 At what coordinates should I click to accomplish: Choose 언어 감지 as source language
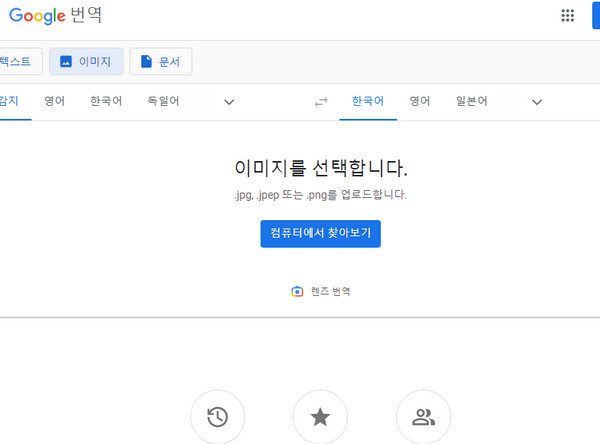11,101
